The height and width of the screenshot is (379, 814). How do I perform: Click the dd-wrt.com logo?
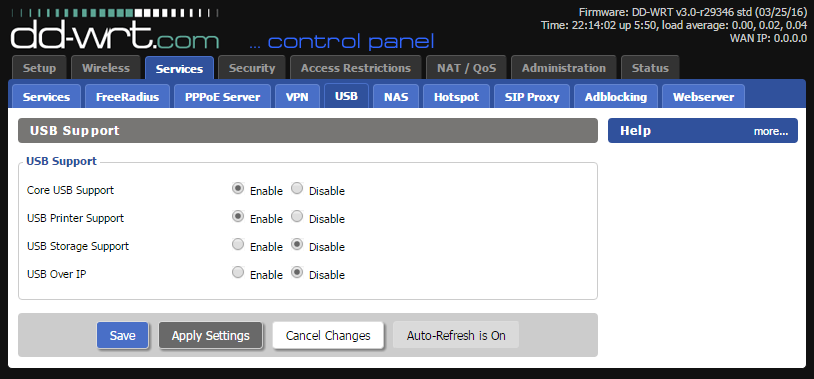[115, 30]
